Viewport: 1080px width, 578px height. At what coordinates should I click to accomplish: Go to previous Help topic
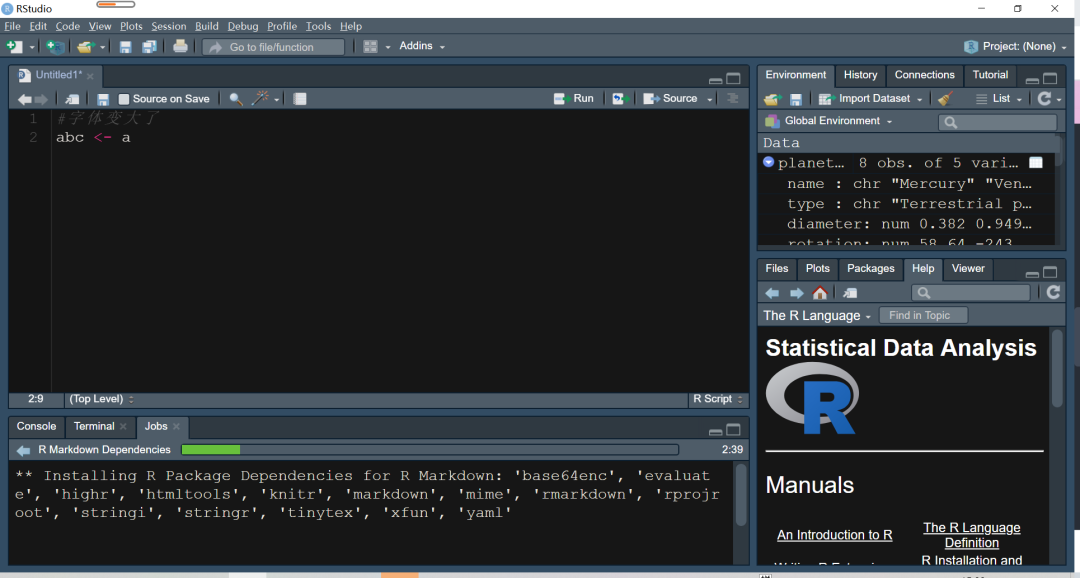772,293
